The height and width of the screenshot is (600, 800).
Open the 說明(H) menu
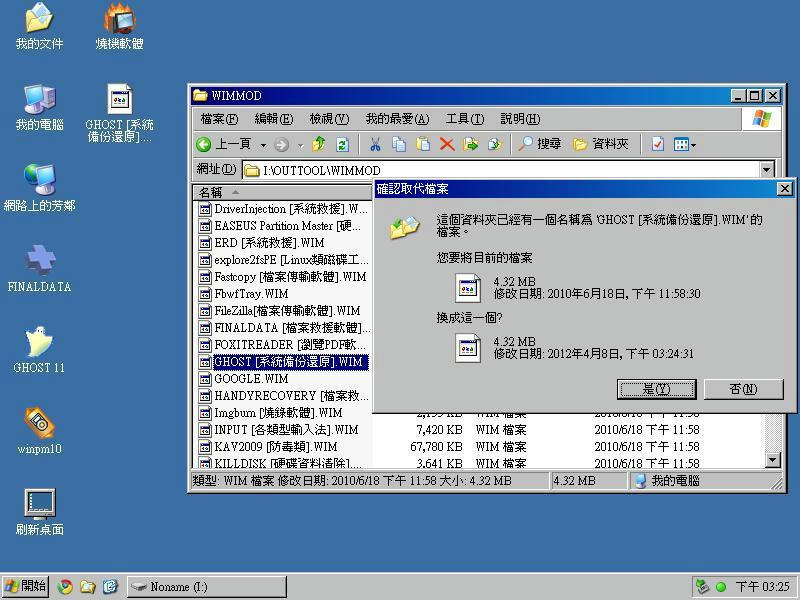[520, 119]
